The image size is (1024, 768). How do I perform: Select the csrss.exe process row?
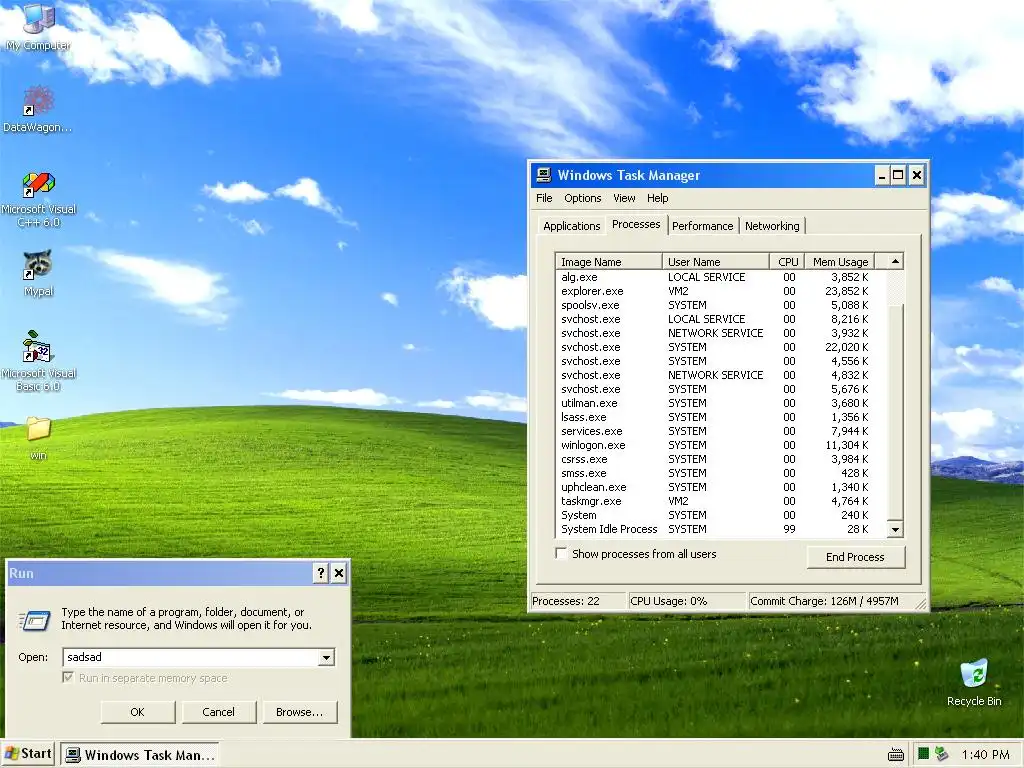pyautogui.click(x=721, y=459)
